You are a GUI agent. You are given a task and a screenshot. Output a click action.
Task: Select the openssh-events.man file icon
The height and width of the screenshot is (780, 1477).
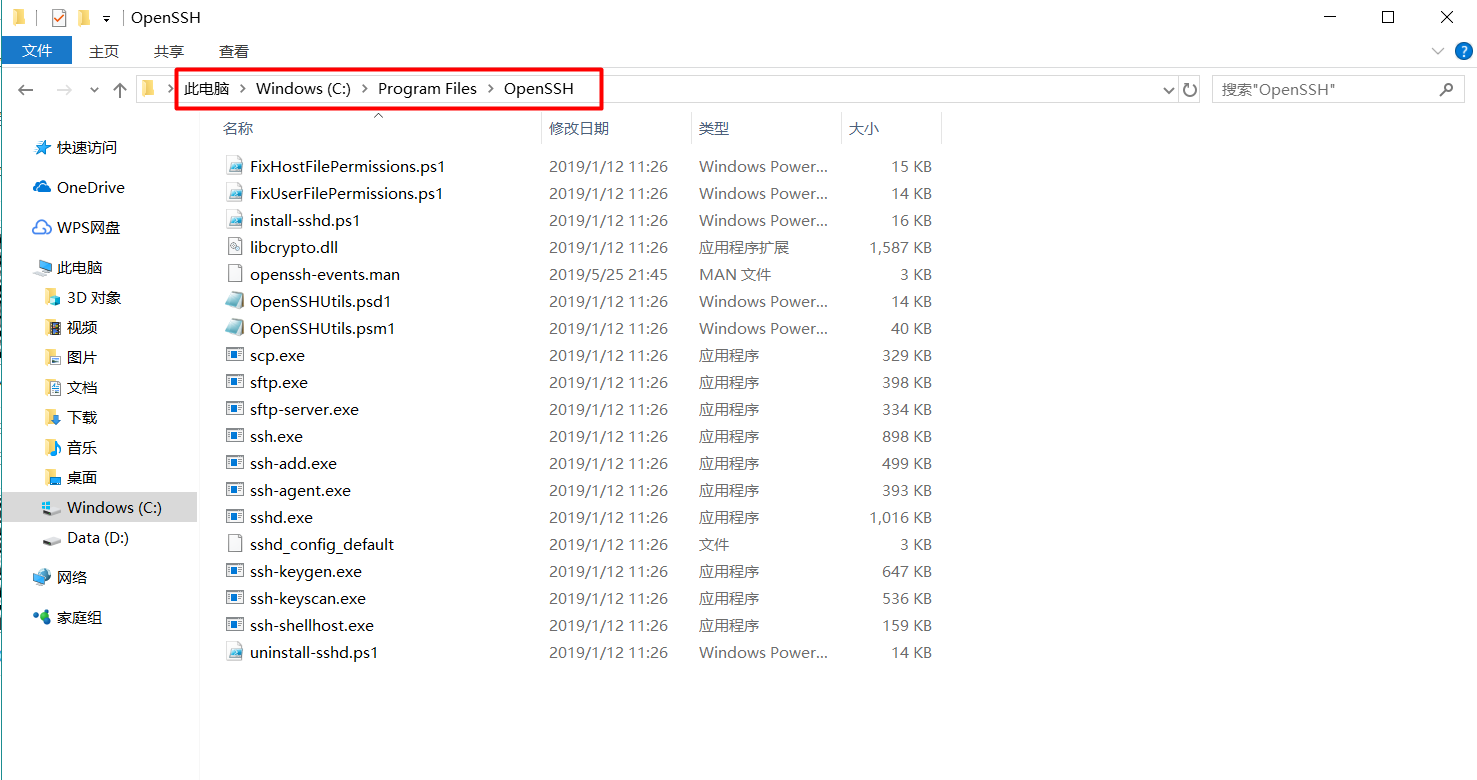click(x=235, y=274)
